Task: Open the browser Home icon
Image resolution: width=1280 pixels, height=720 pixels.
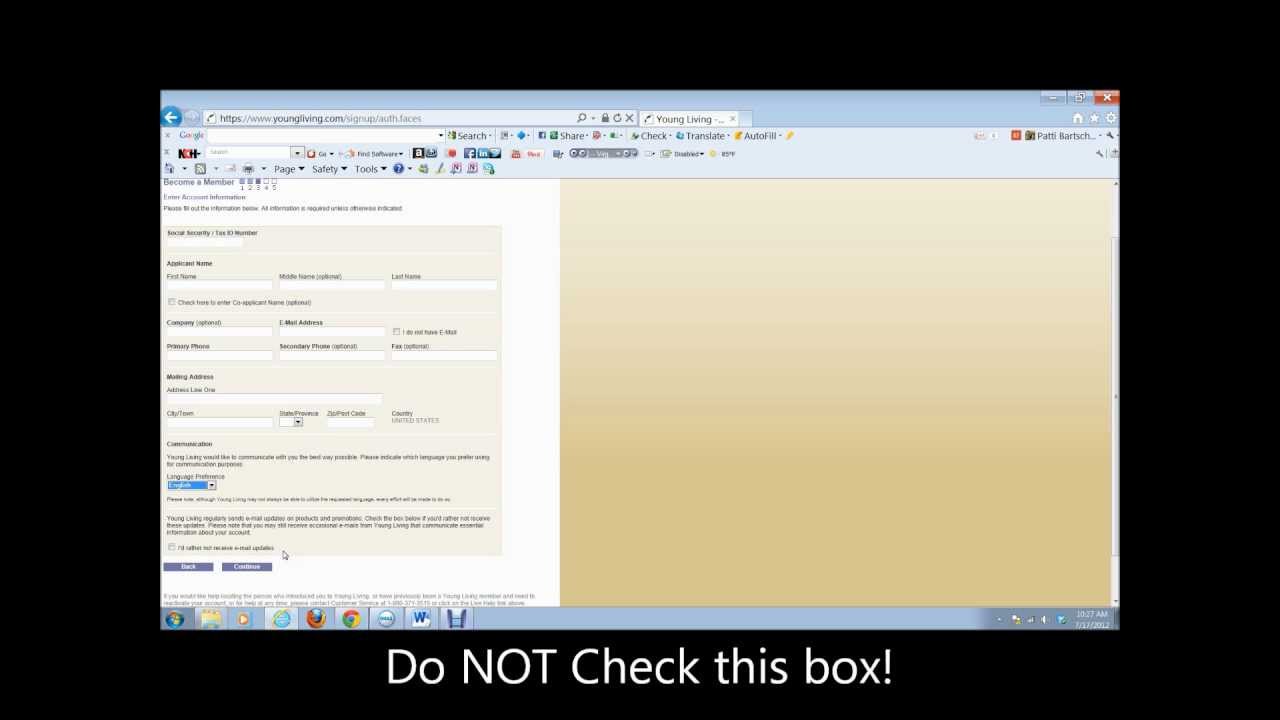Action: click(x=1078, y=118)
